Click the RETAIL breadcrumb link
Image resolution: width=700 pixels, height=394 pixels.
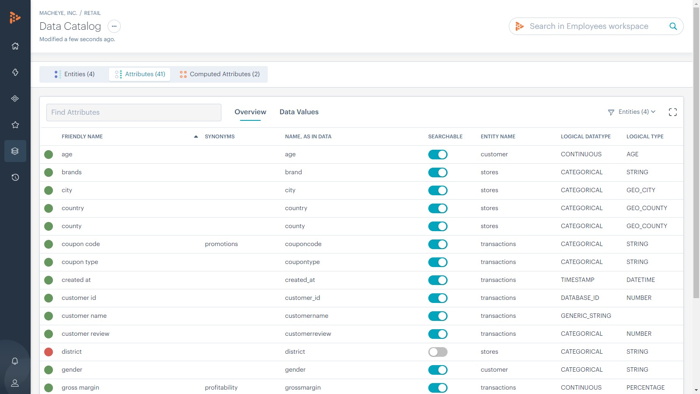point(92,13)
